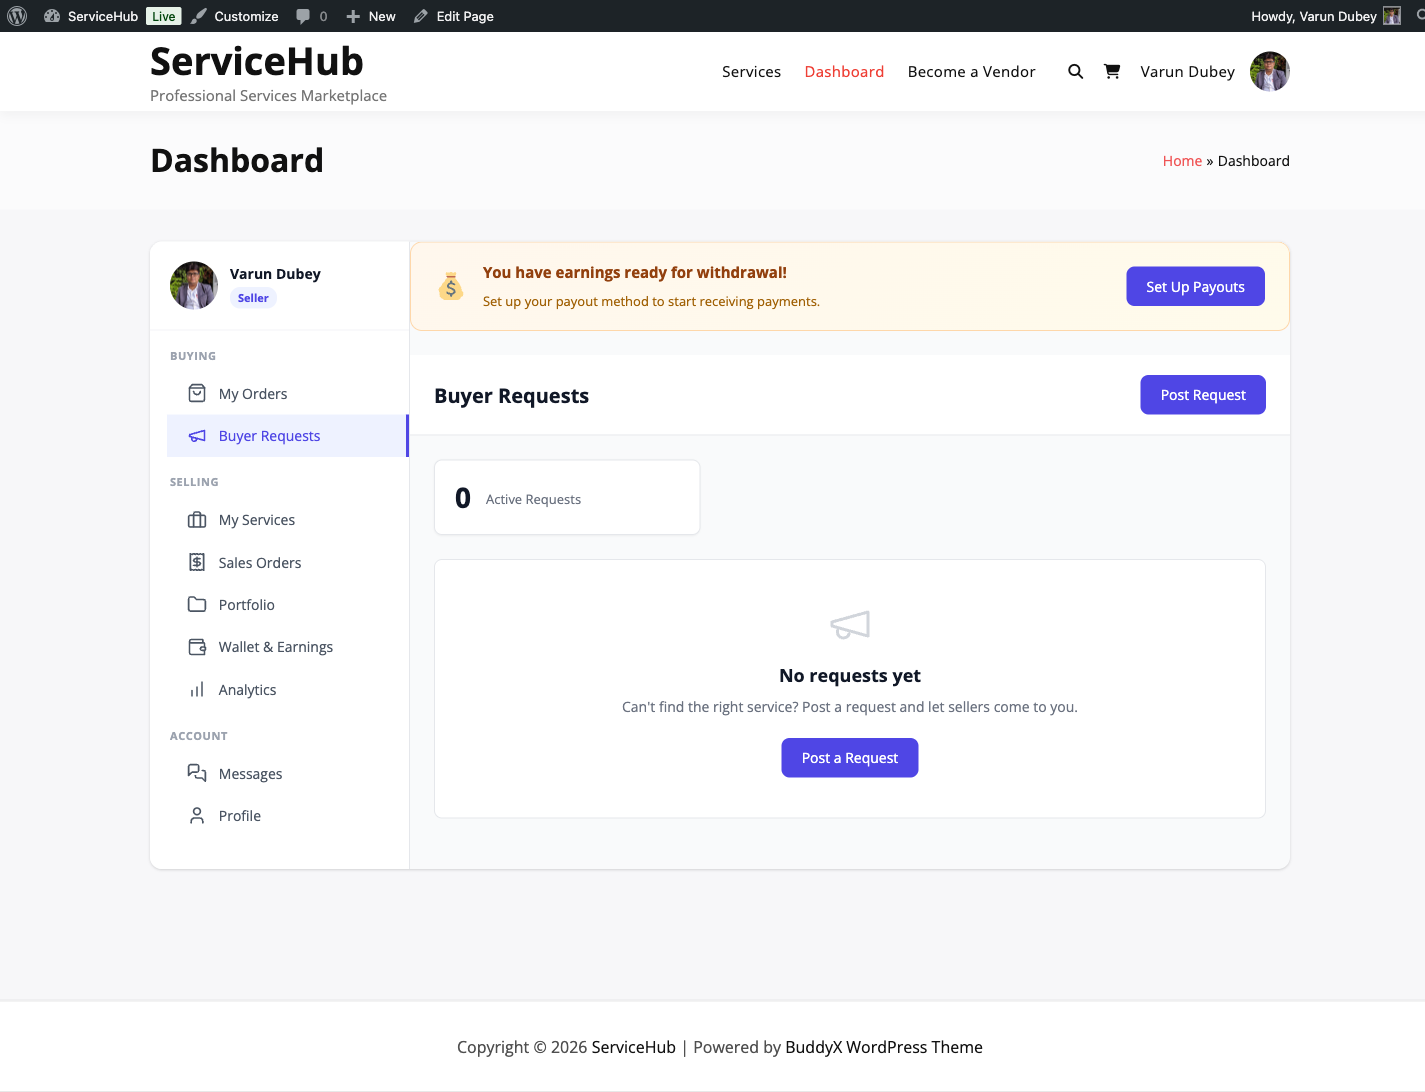Viewport: 1425px width, 1092px height.
Task: Click the Buyer Requests megaphone icon
Action: click(197, 435)
